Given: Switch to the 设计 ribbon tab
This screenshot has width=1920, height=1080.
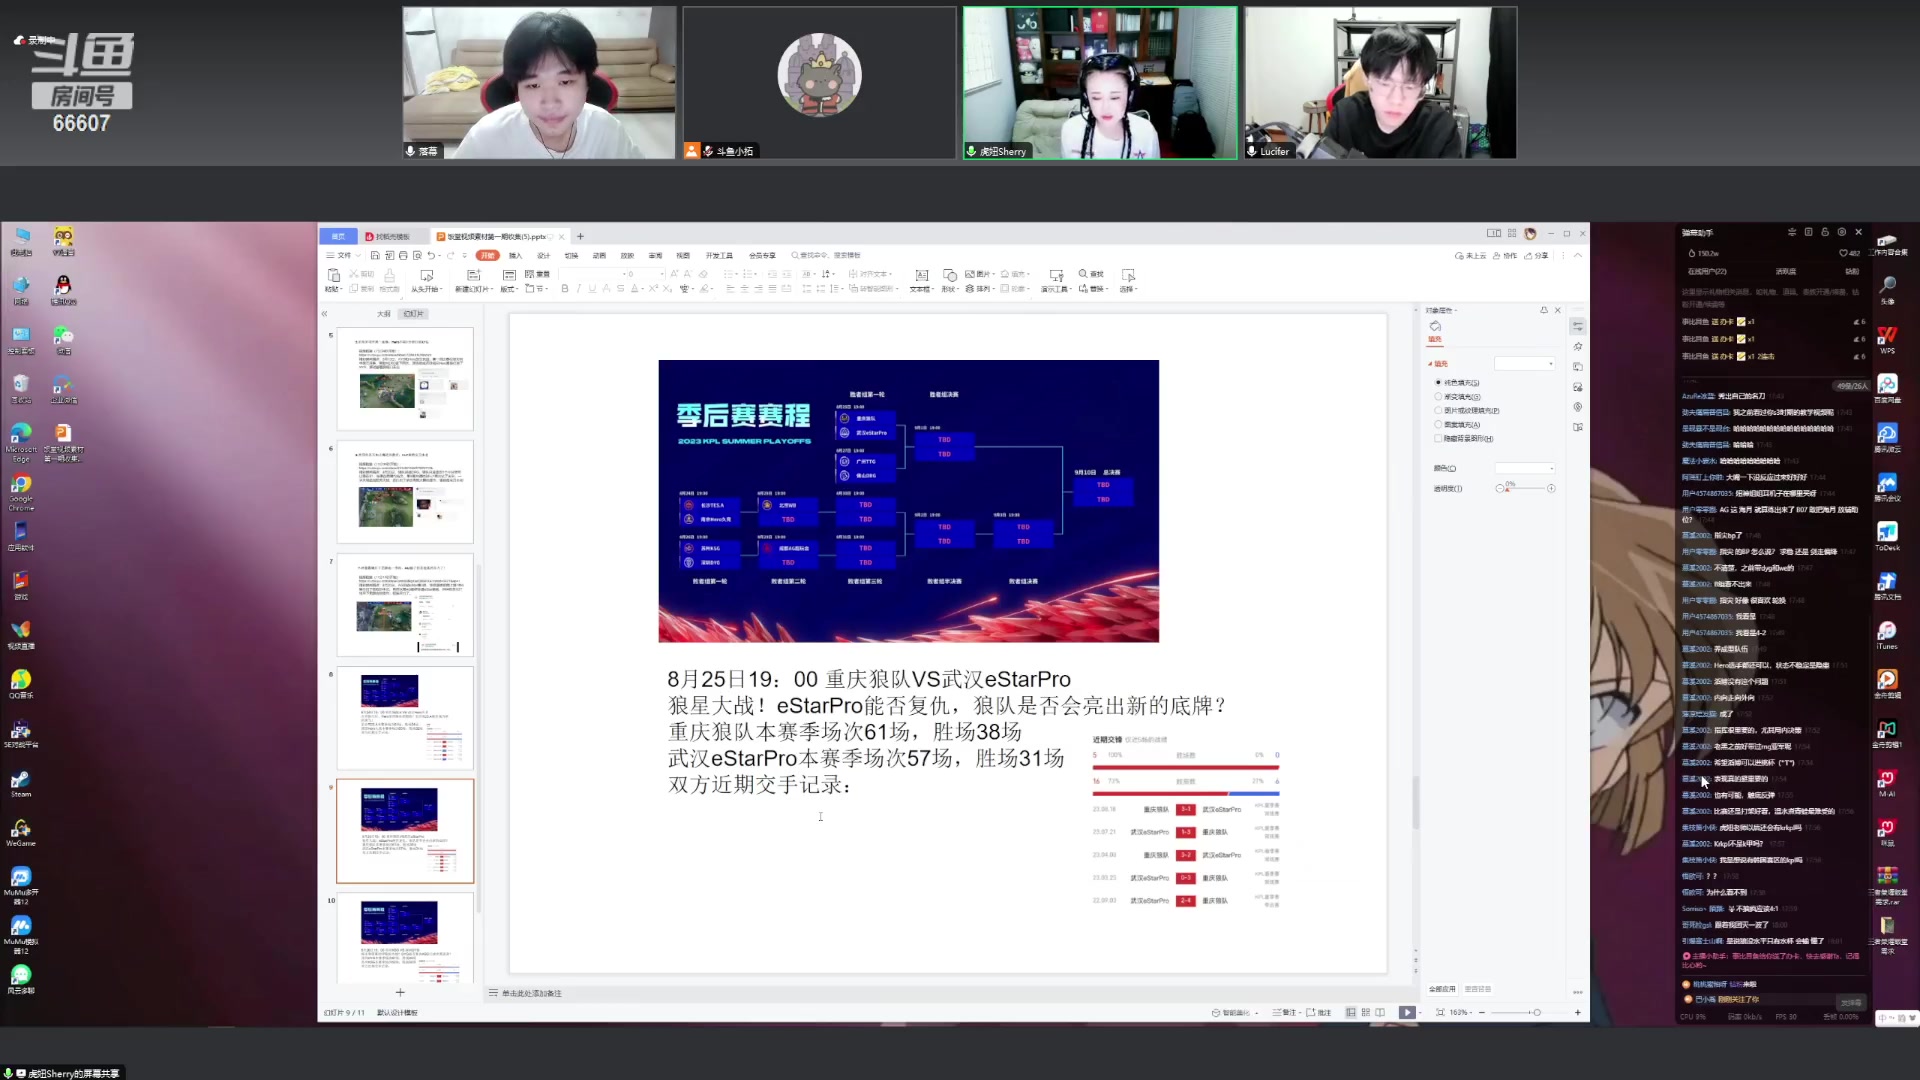Looking at the screenshot, I should coord(543,256).
